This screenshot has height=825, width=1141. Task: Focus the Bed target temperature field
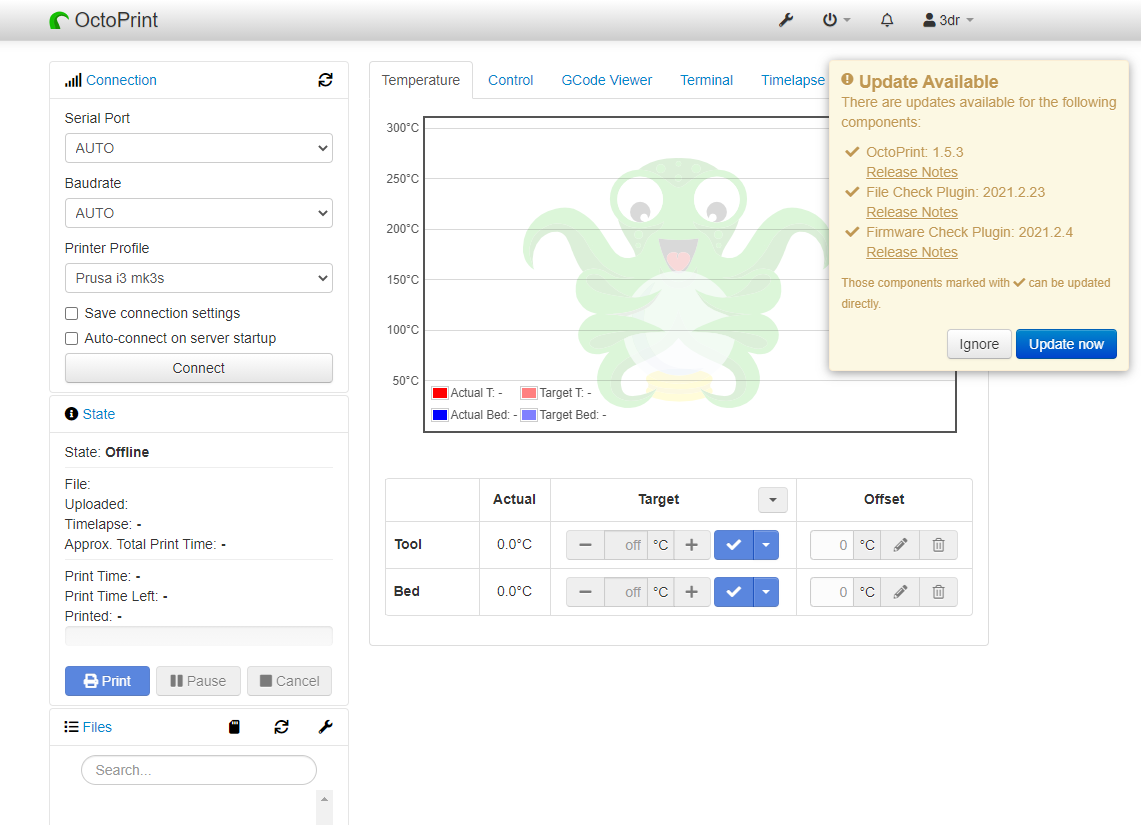[x=626, y=592]
